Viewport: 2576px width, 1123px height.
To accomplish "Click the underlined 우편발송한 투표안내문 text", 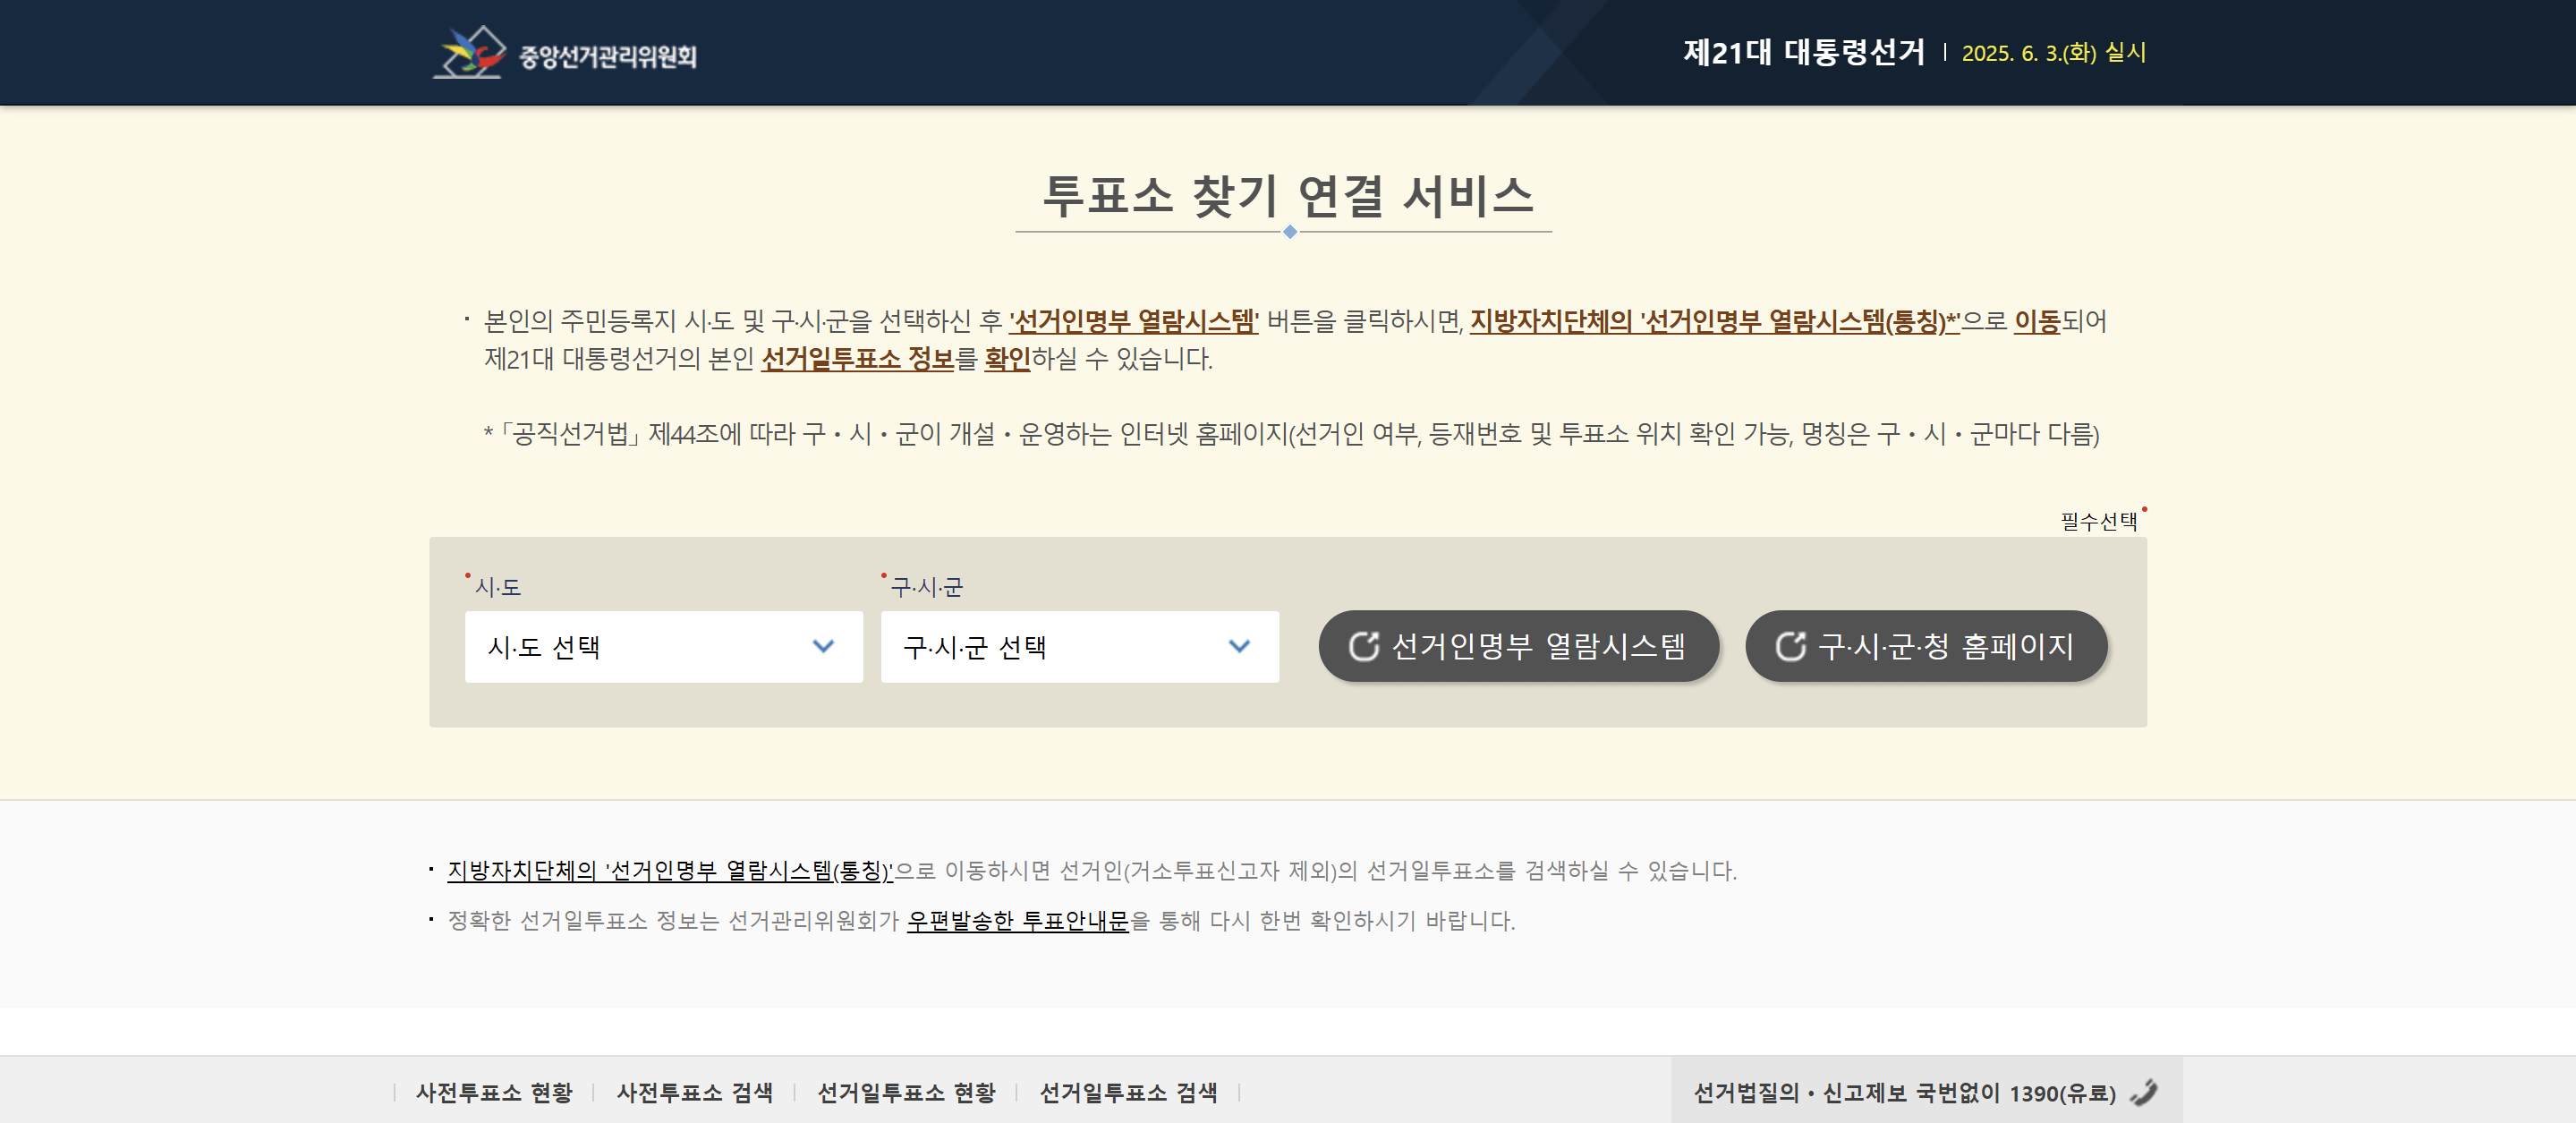I will point(1017,920).
